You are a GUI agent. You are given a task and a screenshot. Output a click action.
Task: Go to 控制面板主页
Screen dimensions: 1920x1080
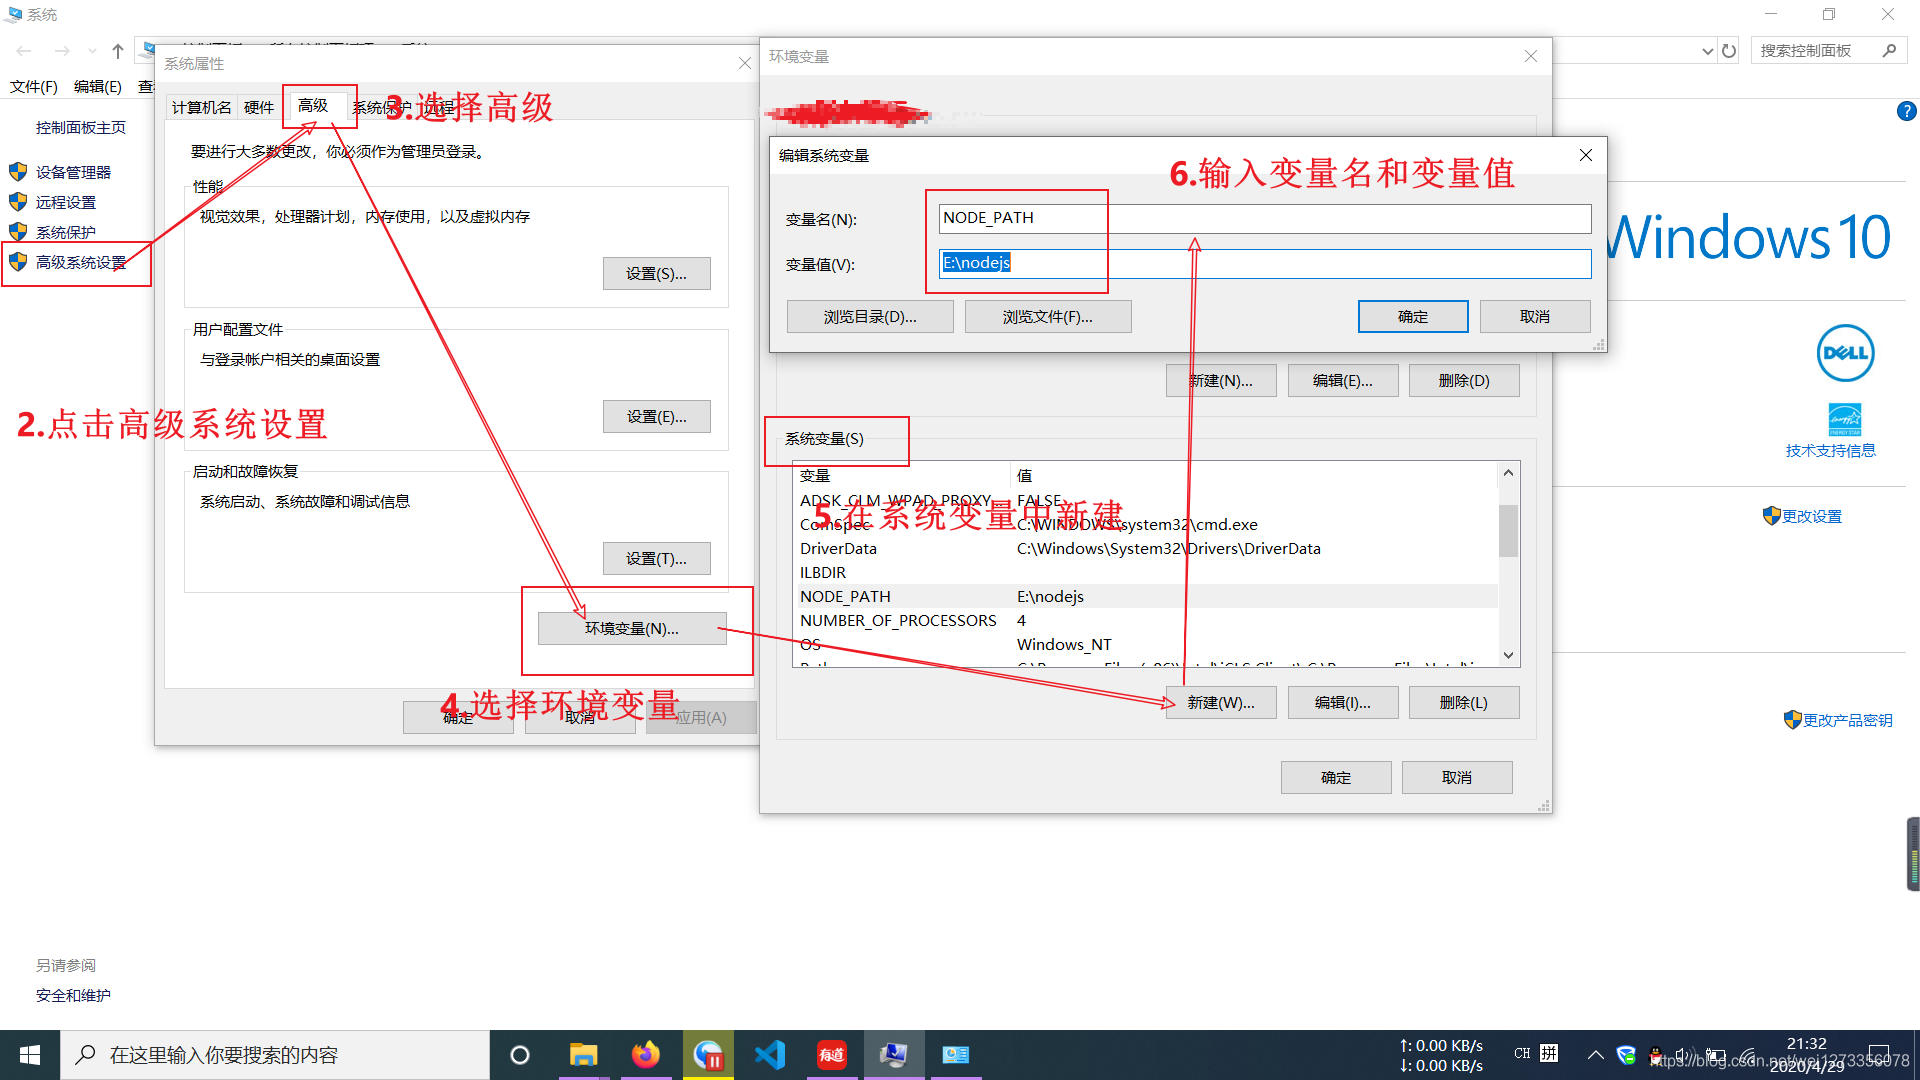tap(81, 127)
